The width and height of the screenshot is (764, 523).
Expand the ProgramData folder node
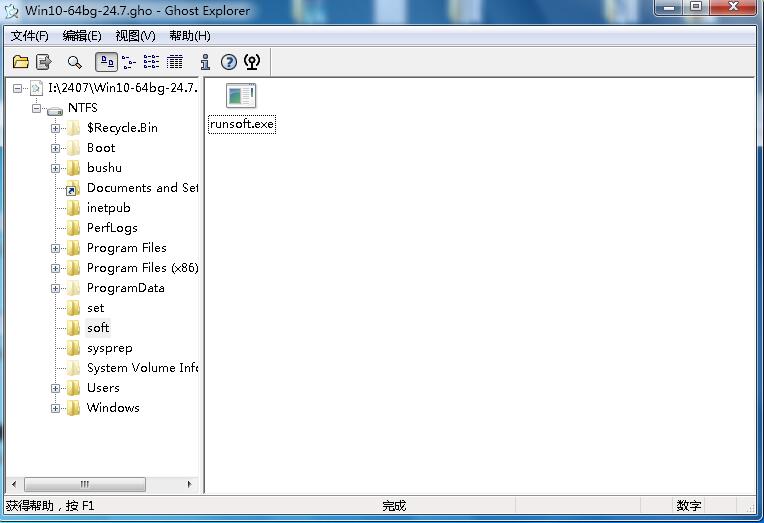coord(55,288)
